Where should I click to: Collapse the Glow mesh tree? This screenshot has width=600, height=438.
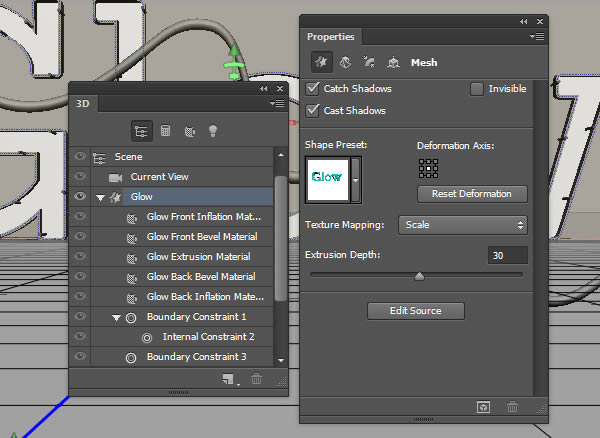click(100, 198)
